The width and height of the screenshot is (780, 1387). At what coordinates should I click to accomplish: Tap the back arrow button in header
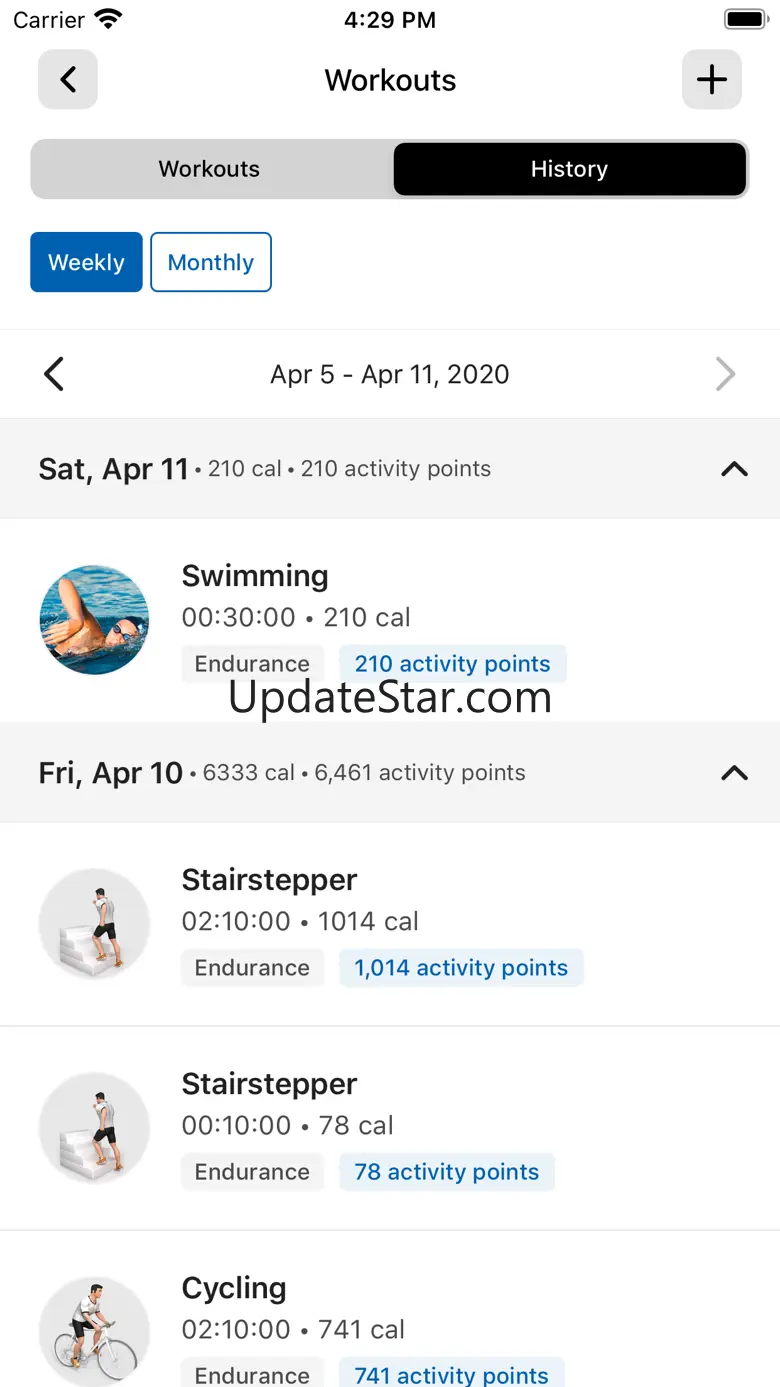point(68,80)
